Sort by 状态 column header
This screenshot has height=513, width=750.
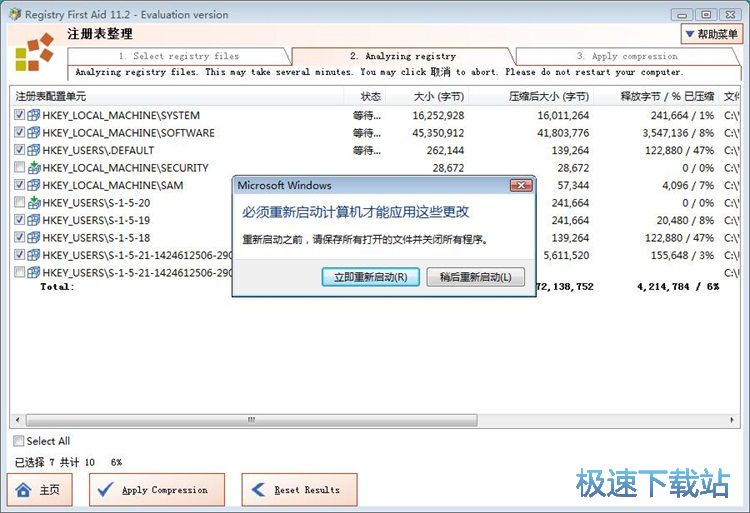click(x=365, y=96)
